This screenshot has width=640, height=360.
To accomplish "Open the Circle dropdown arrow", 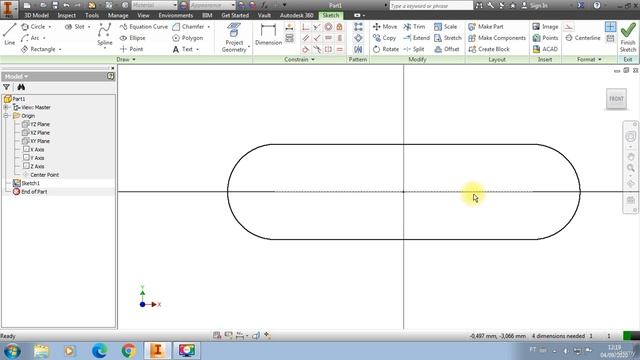I will (50, 27).
